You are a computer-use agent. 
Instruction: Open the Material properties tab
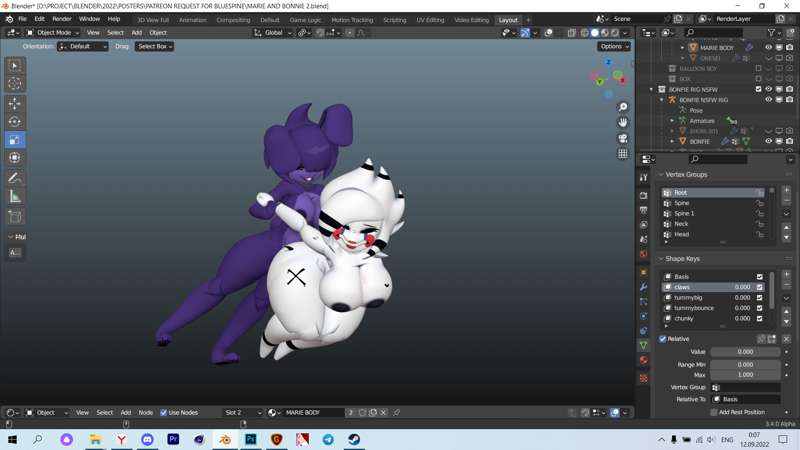click(x=643, y=360)
